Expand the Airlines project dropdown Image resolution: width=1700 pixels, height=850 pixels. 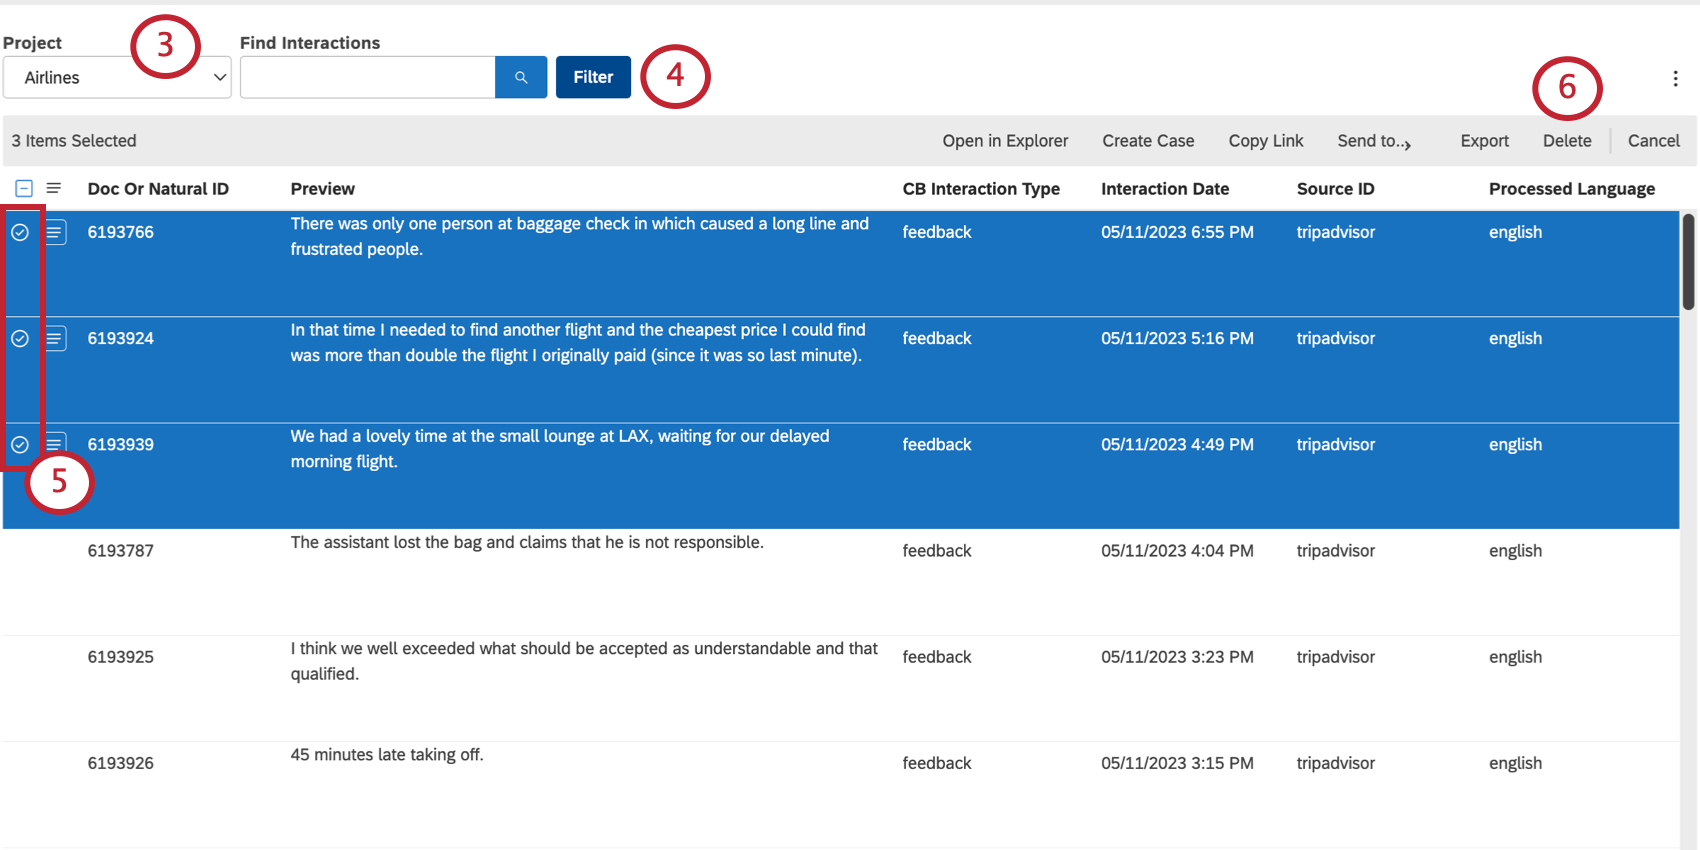(x=117, y=77)
